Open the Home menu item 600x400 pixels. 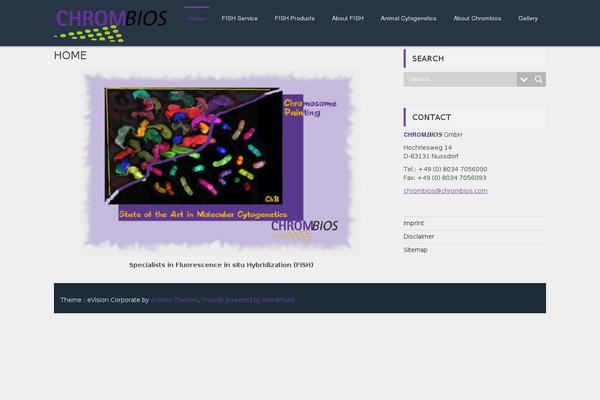click(x=196, y=18)
